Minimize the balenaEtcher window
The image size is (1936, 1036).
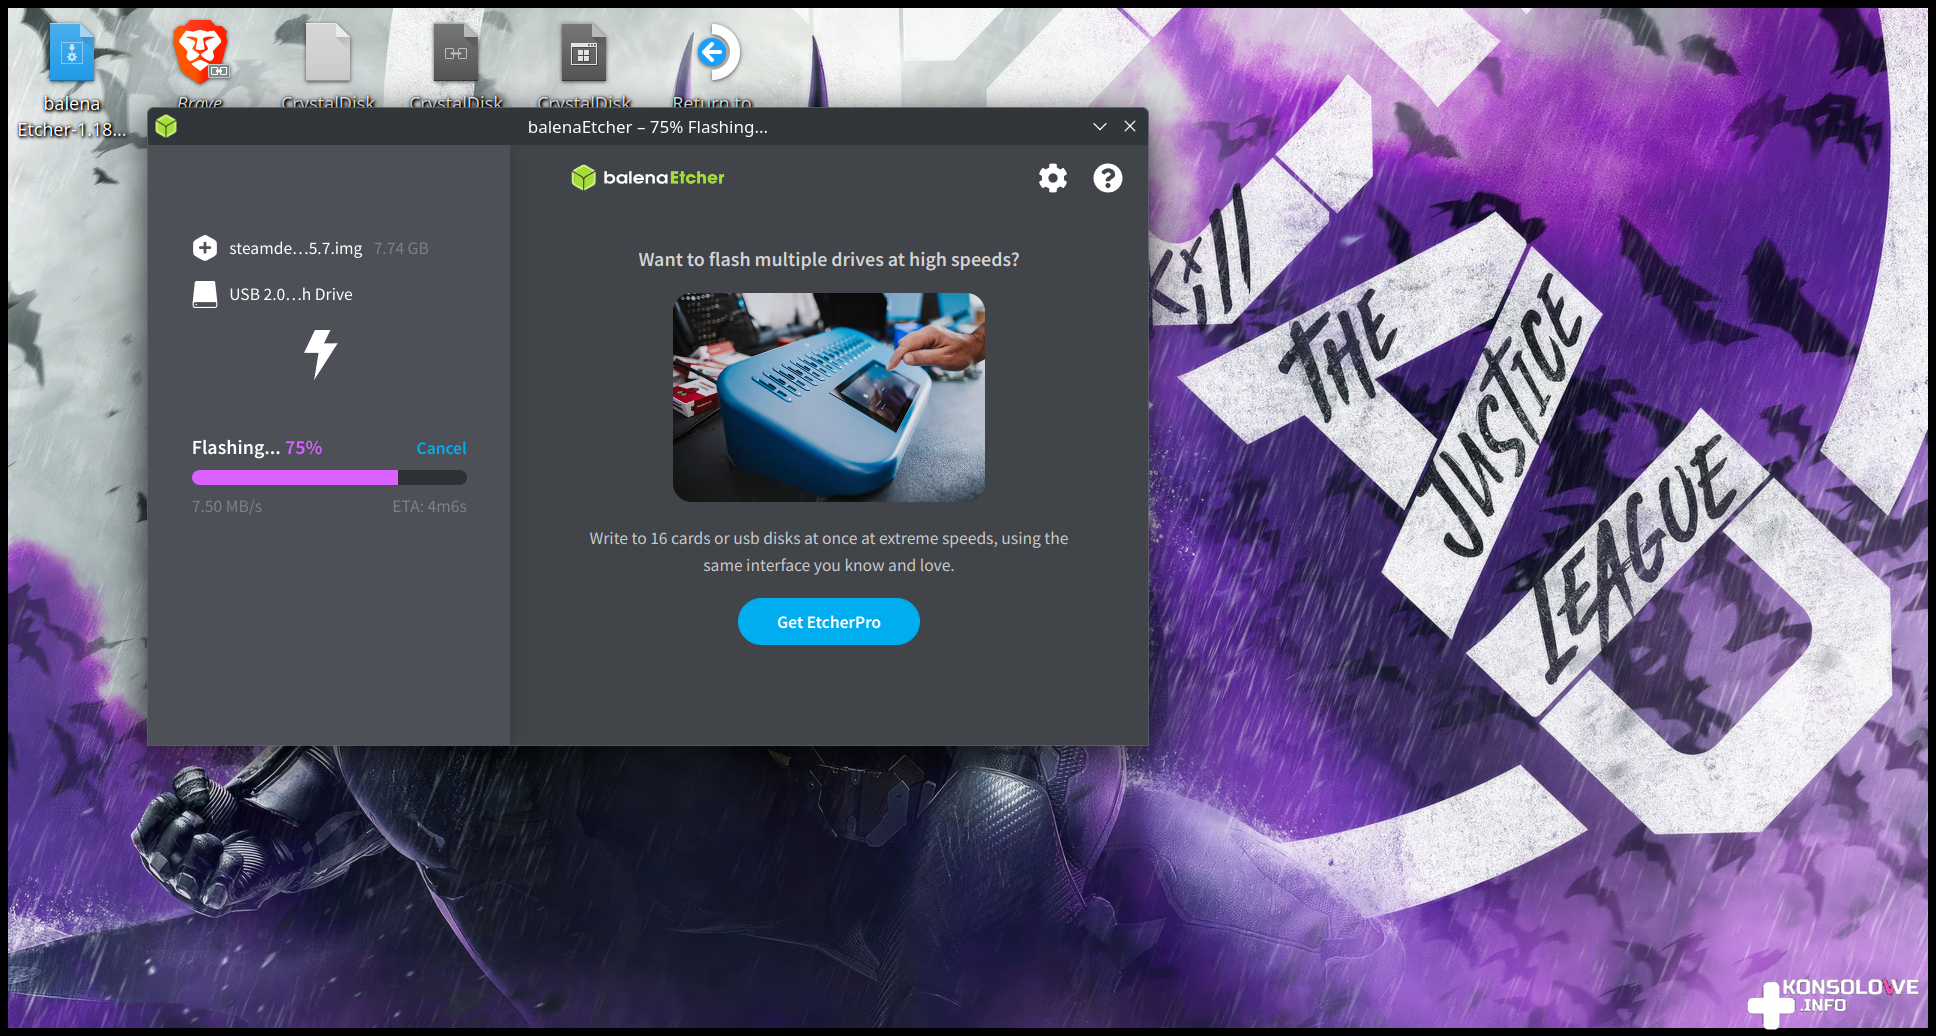[1100, 127]
